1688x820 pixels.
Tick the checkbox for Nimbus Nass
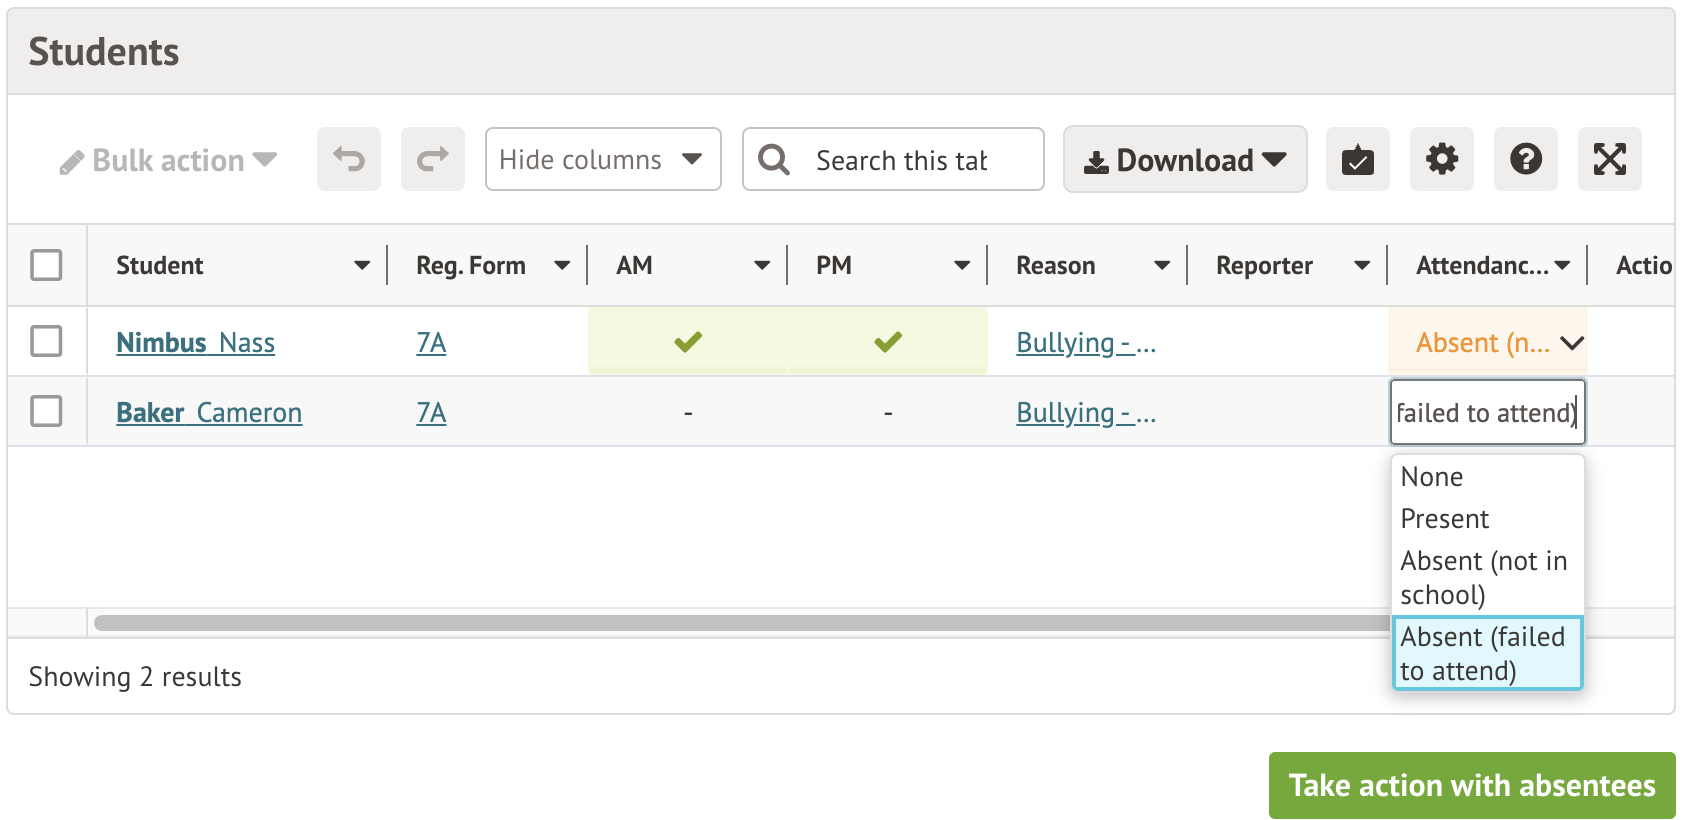point(46,342)
